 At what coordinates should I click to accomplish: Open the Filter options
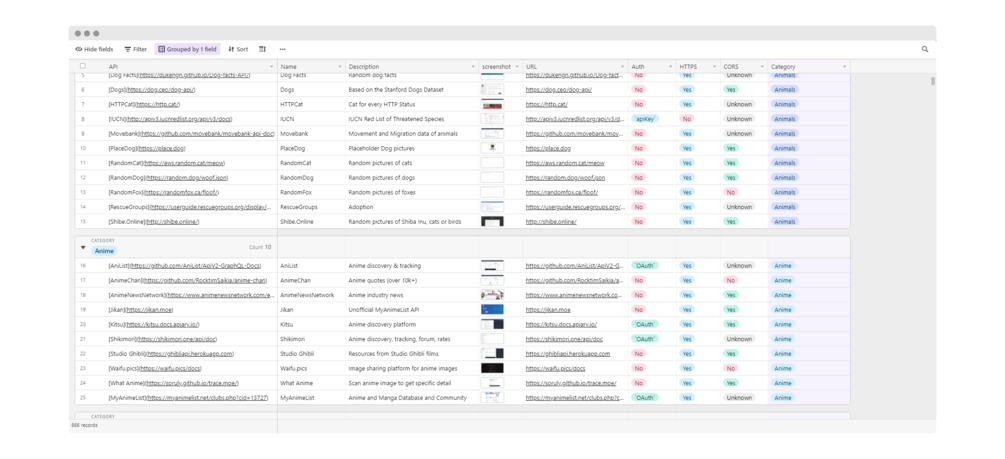[x=135, y=49]
